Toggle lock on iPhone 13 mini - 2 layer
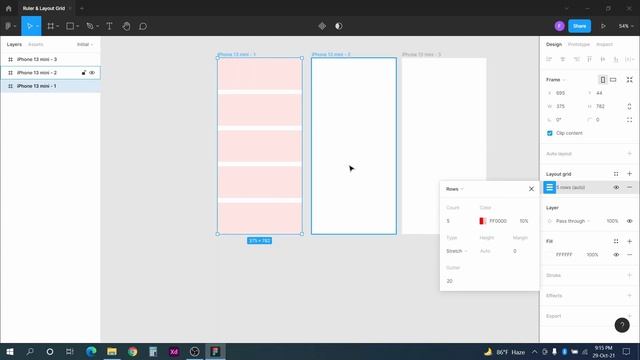 coord(84,73)
